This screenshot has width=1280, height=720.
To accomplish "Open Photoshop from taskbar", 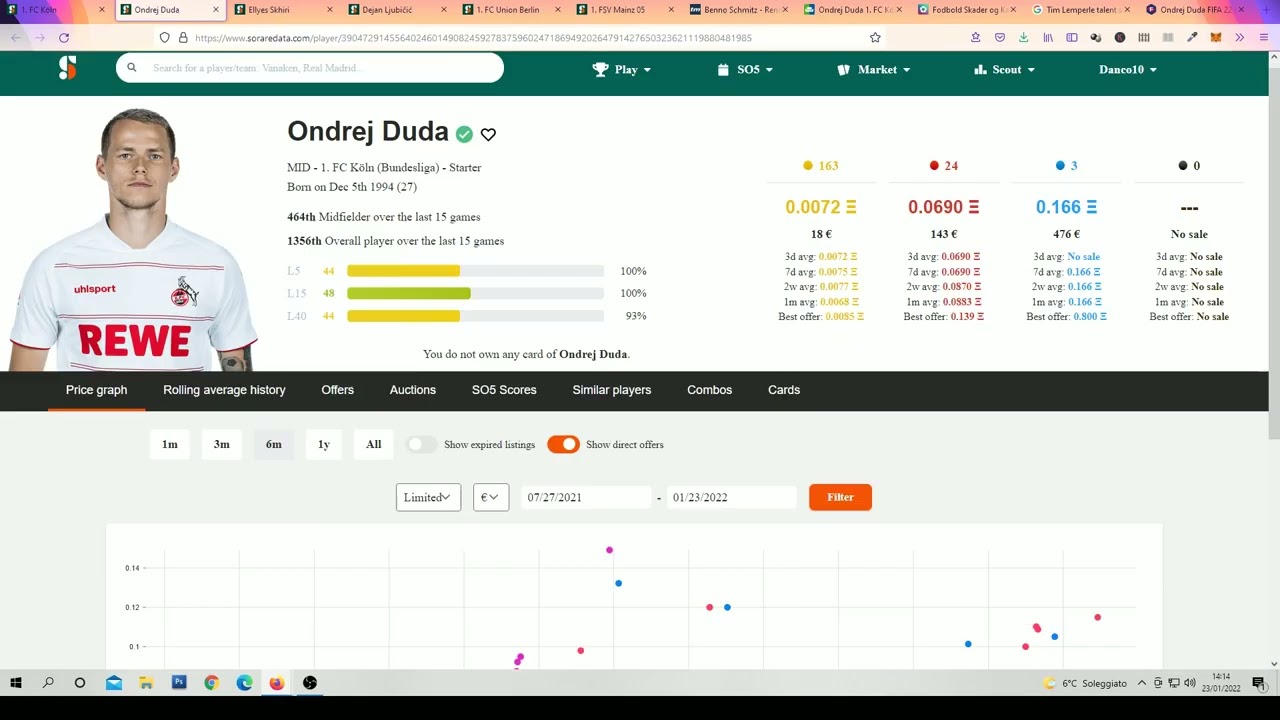I will [179, 683].
